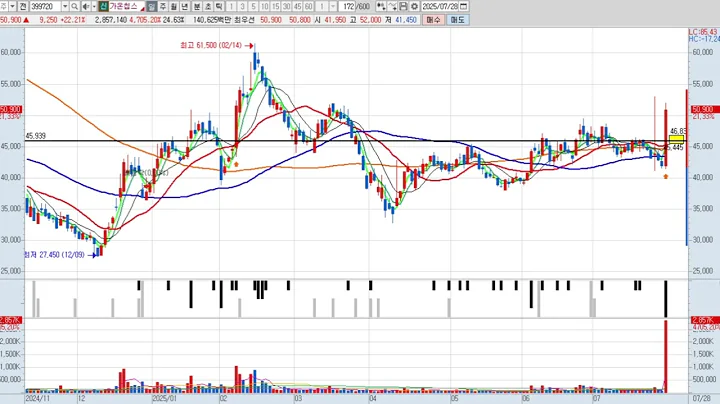This screenshot has width=720, height=404.
Task: Click the candle count field showing 172
Action: (x=347, y=6)
